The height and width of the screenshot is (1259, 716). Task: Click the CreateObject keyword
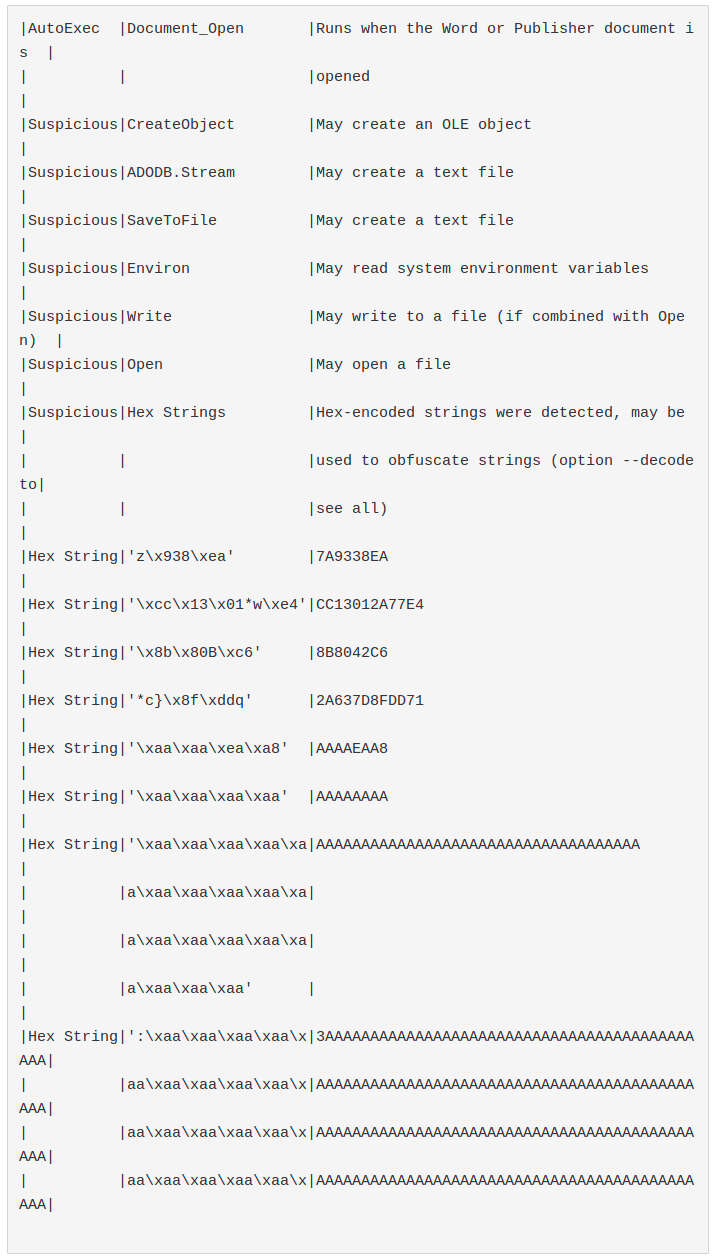click(x=180, y=125)
